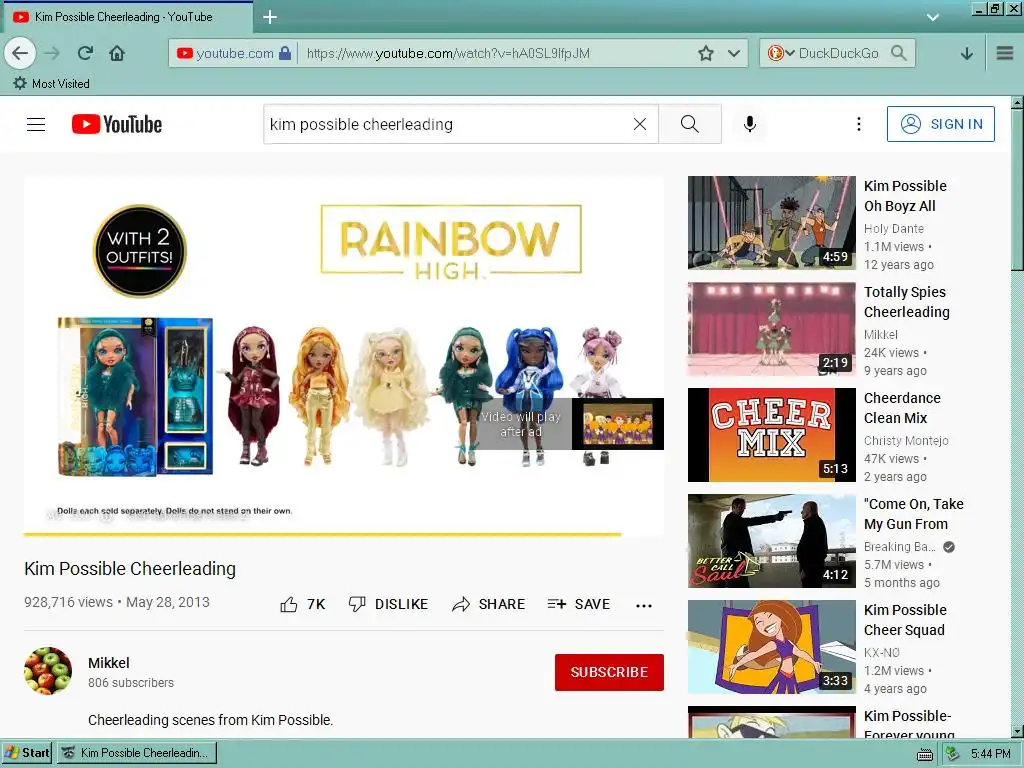This screenshot has width=1024, height=768.
Task: Bookmark this page with the star icon
Action: [705, 53]
